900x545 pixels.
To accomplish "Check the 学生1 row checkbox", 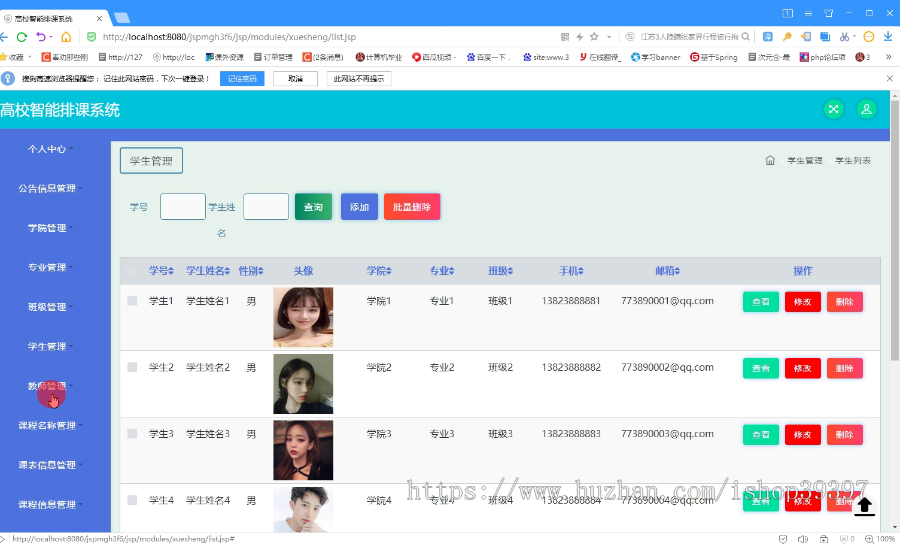I will [132, 301].
